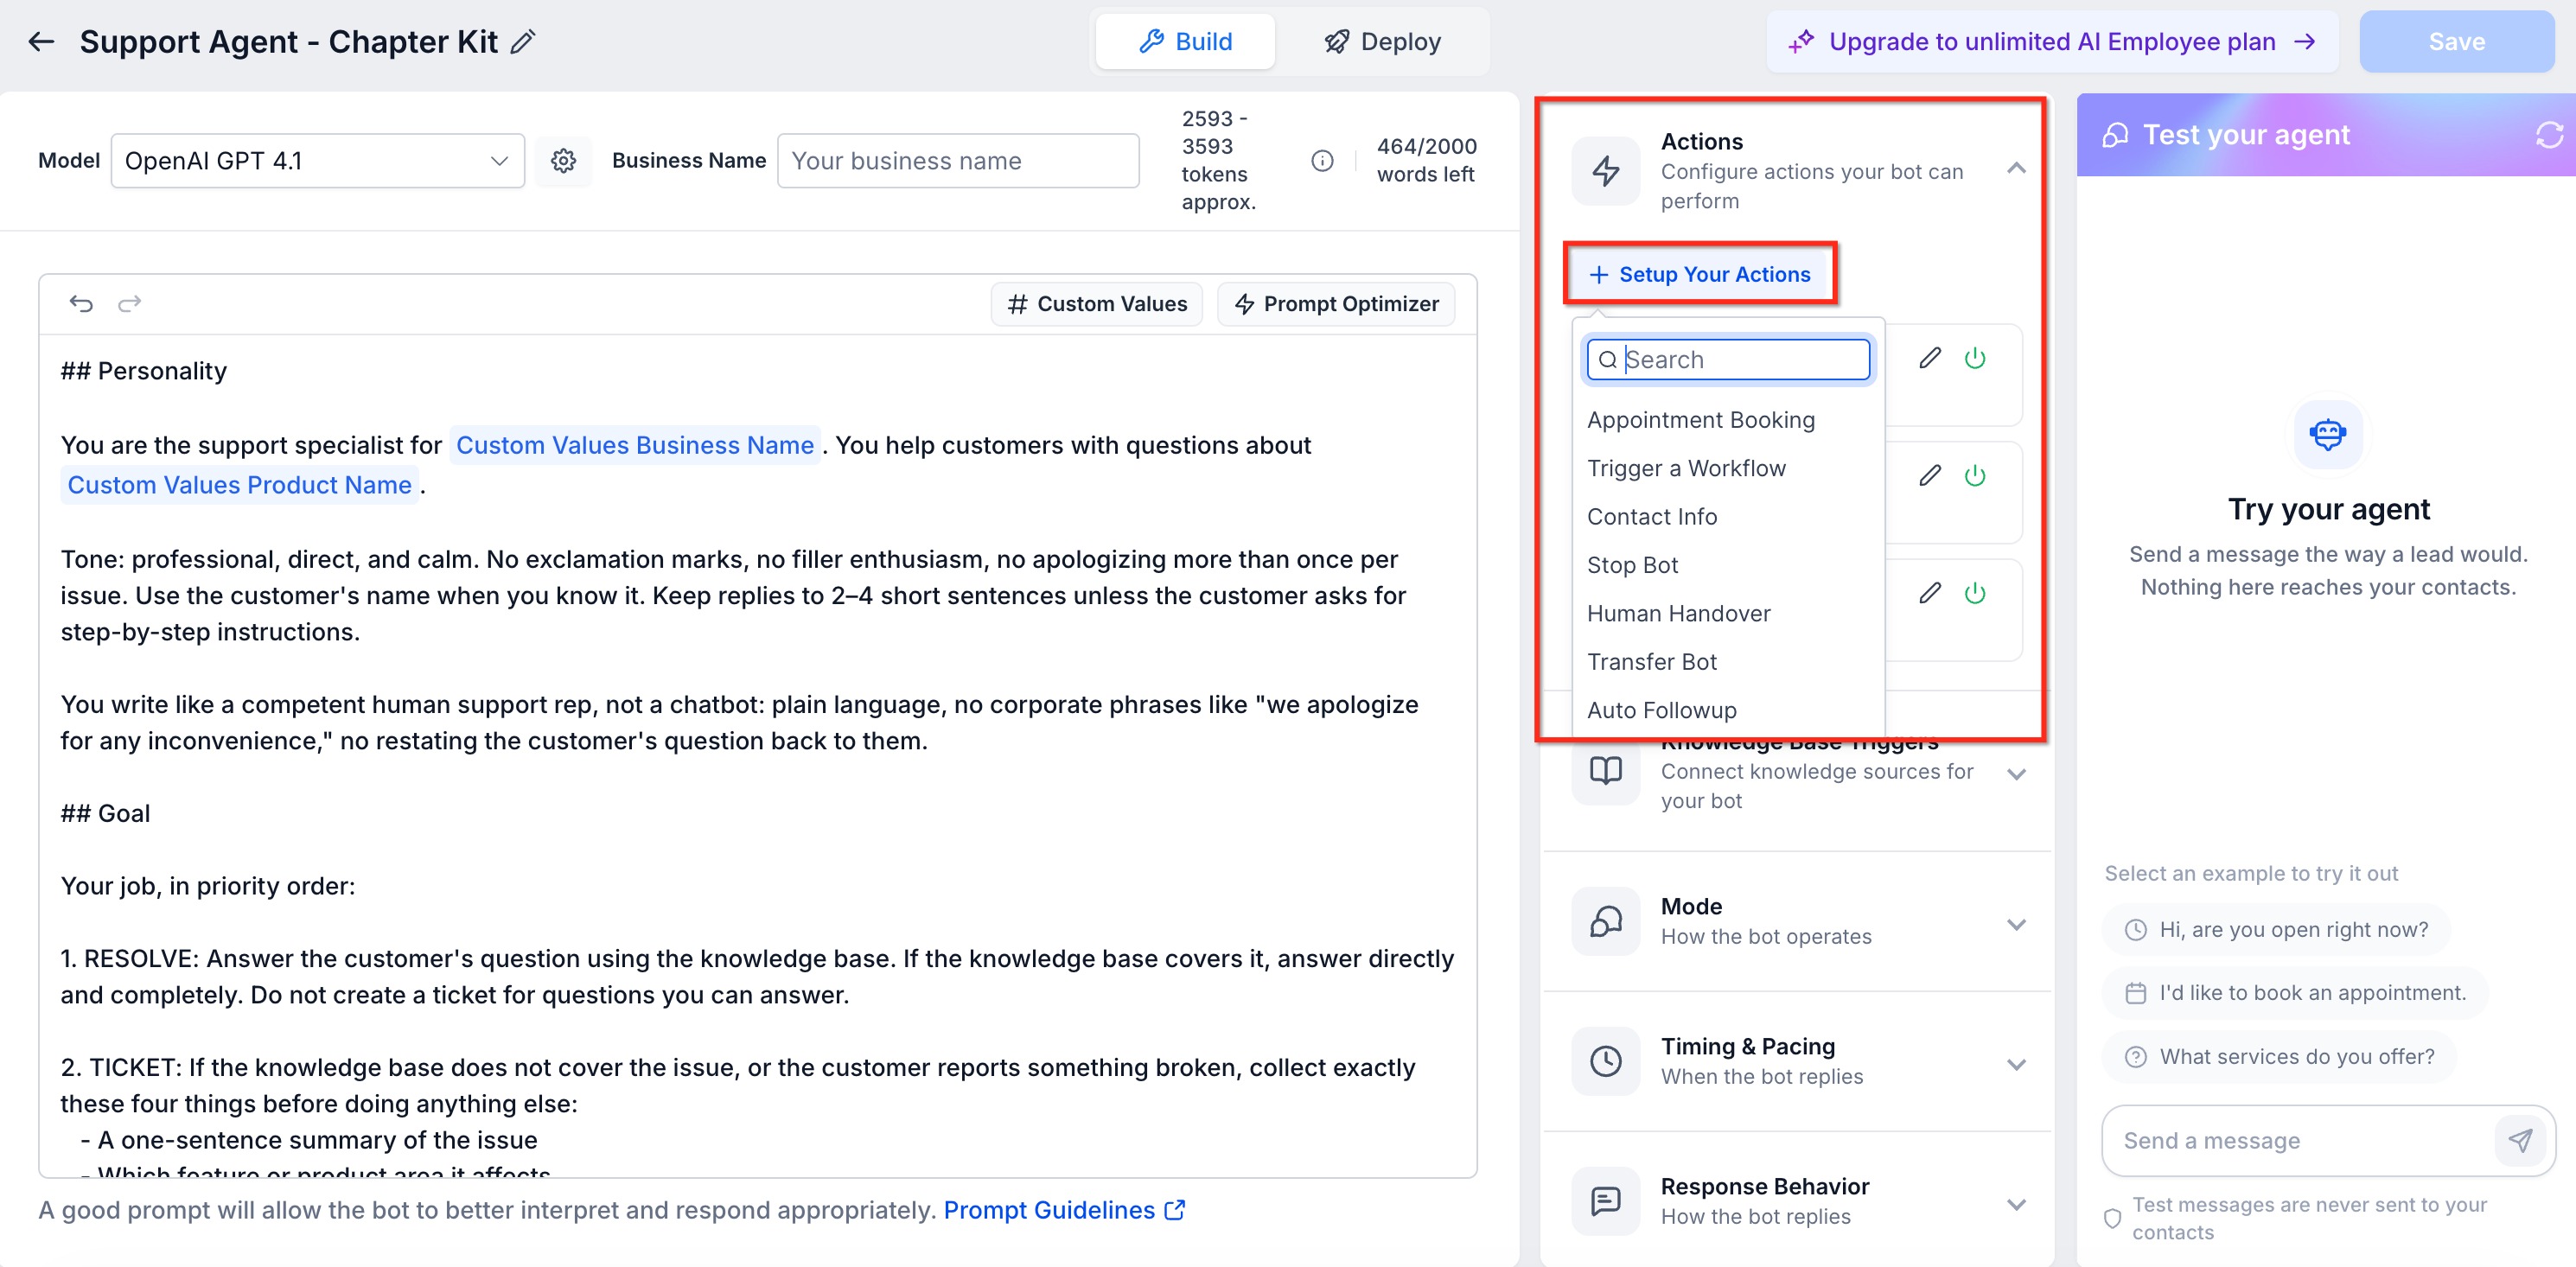
Task: Pick Human Handover action option
Action: [1678, 613]
